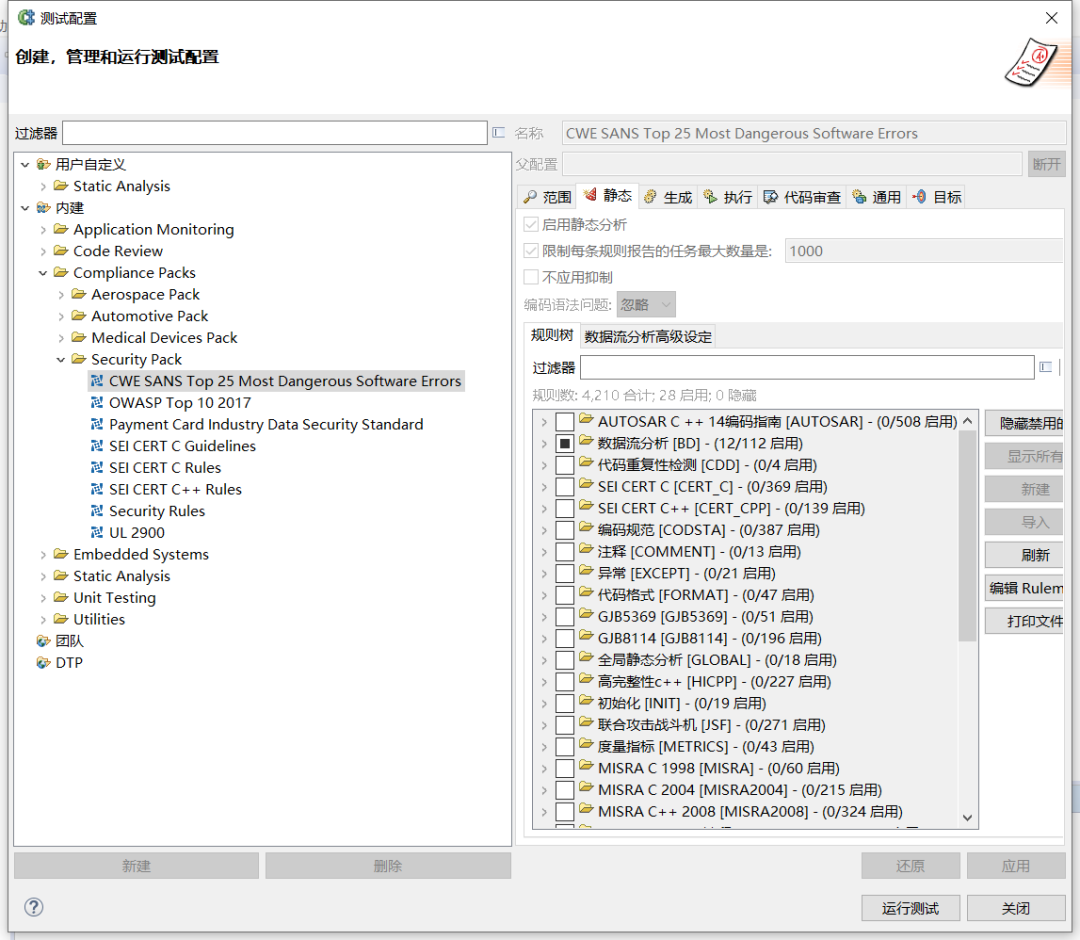
Task: Toggle the 数据流分析 [BD] checkbox
Action: (565, 443)
